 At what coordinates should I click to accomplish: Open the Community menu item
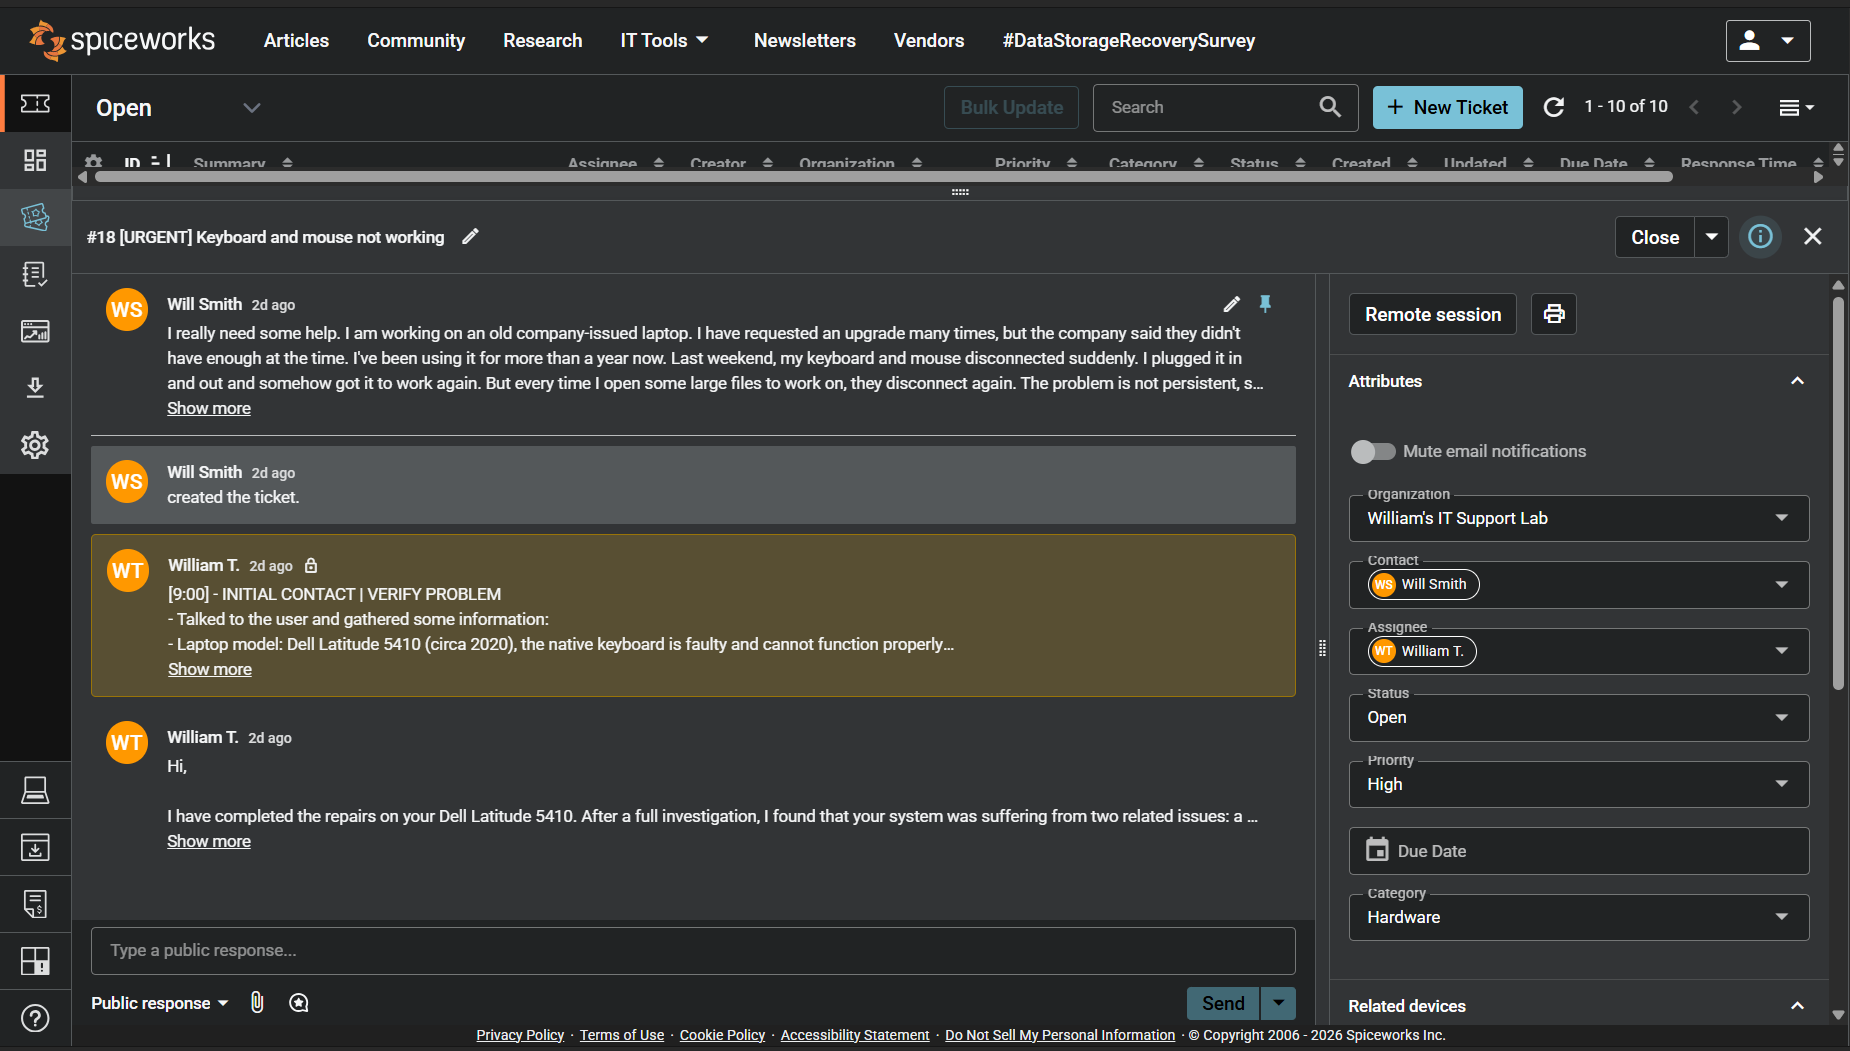click(416, 41)
